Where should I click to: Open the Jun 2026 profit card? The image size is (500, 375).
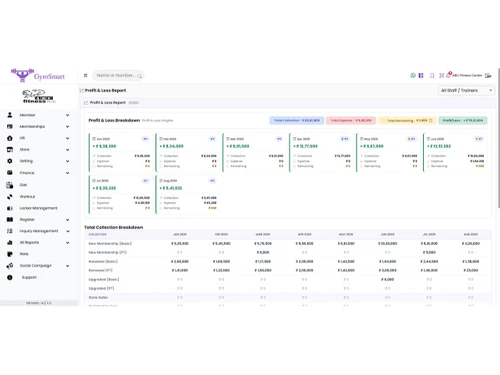[456, 152]
